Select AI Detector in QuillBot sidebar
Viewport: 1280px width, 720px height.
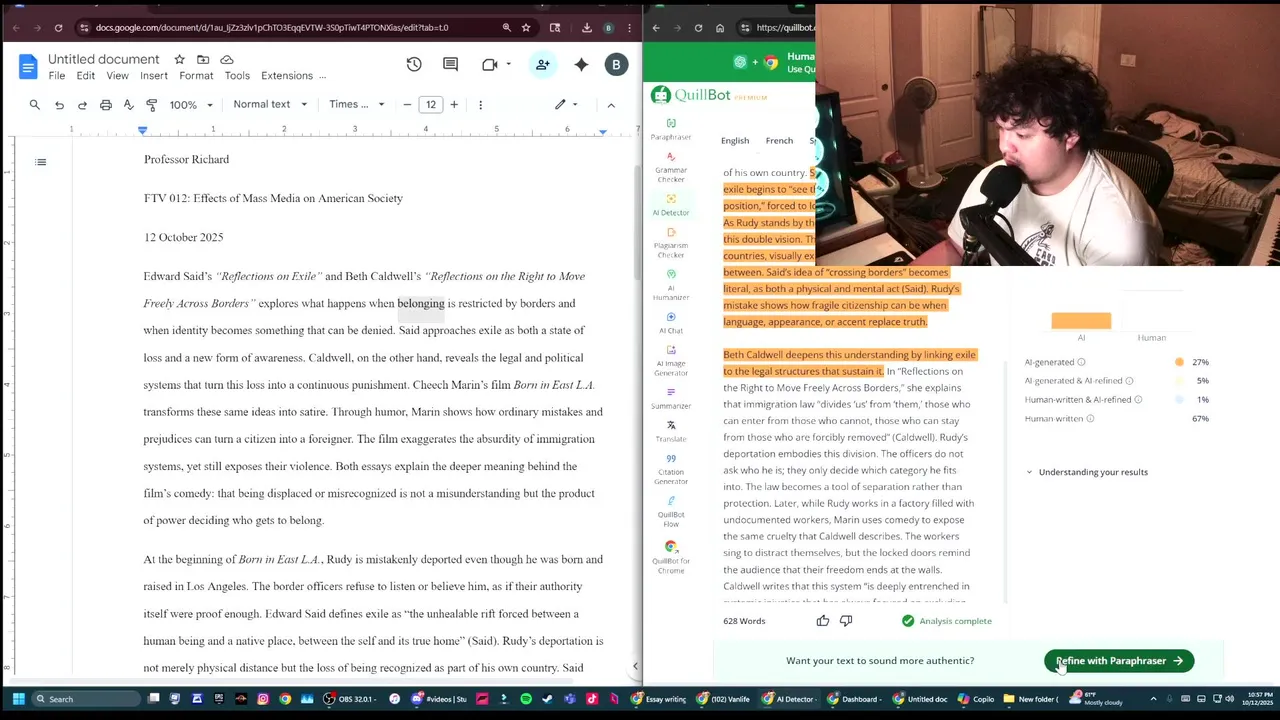671,204
